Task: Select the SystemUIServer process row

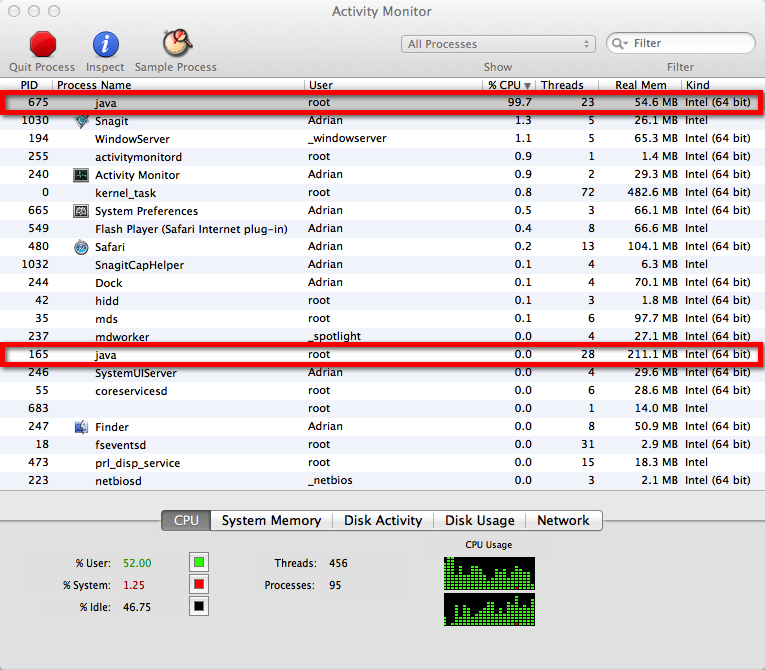Action: (382, 373)
